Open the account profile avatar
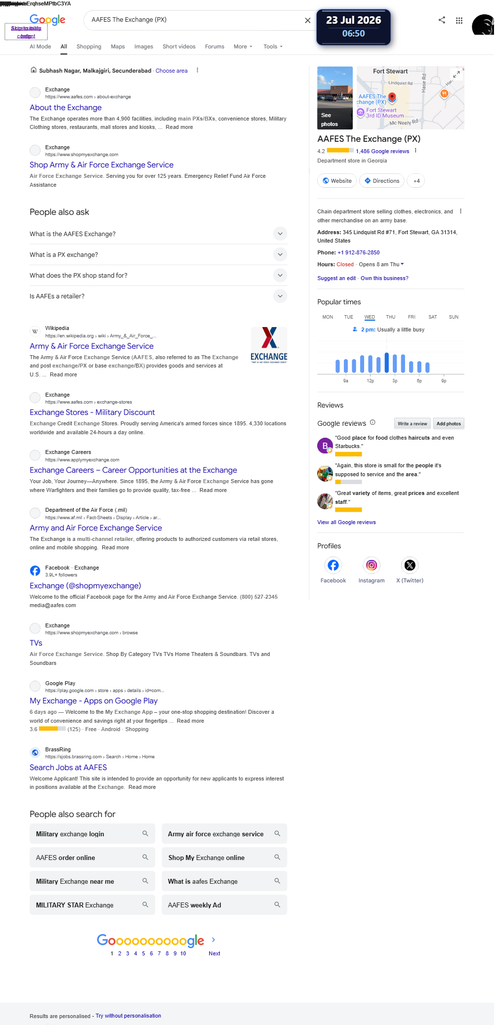 (x=483, y=25)
